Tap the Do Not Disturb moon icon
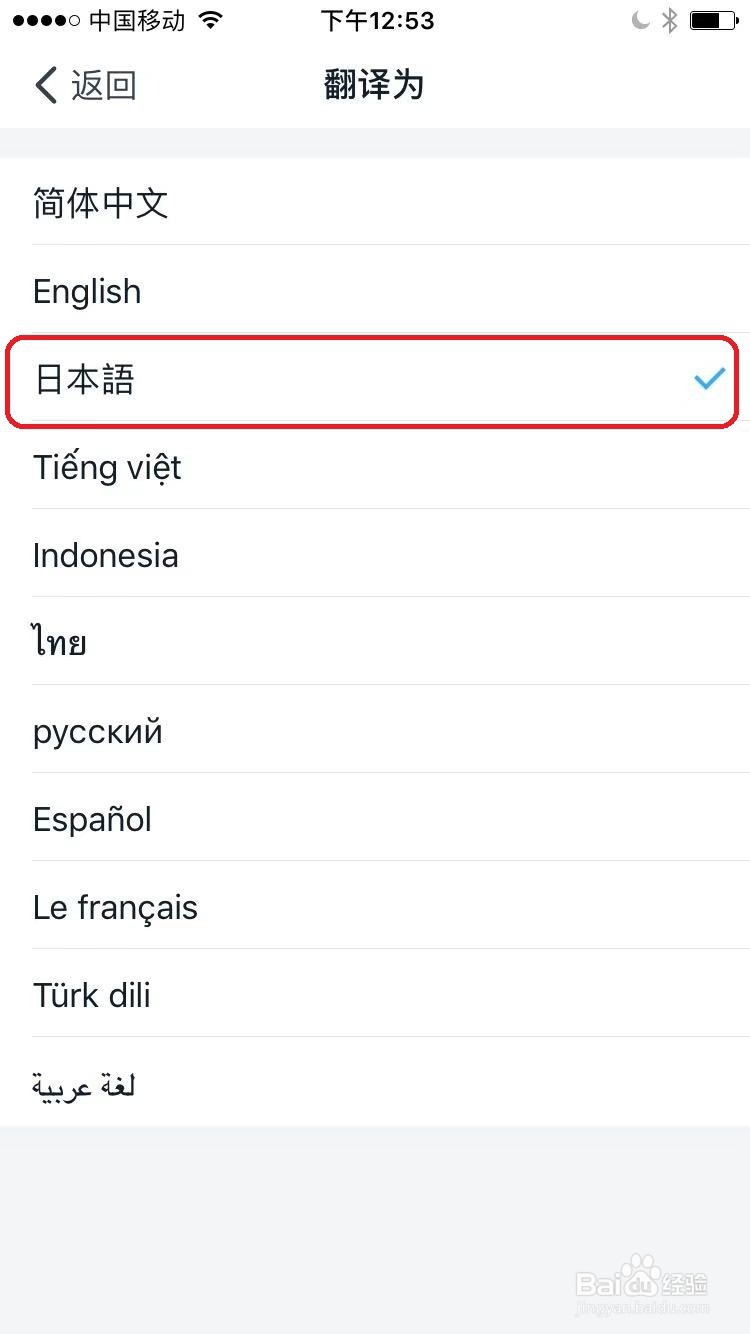The height and width of the screenshot is (1334, 750). pyautogui.click(x=641, y=20)
